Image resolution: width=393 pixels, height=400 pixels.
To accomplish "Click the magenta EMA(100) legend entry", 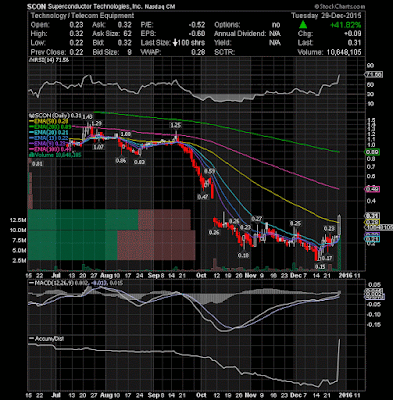I will click(x=50, y=149).
